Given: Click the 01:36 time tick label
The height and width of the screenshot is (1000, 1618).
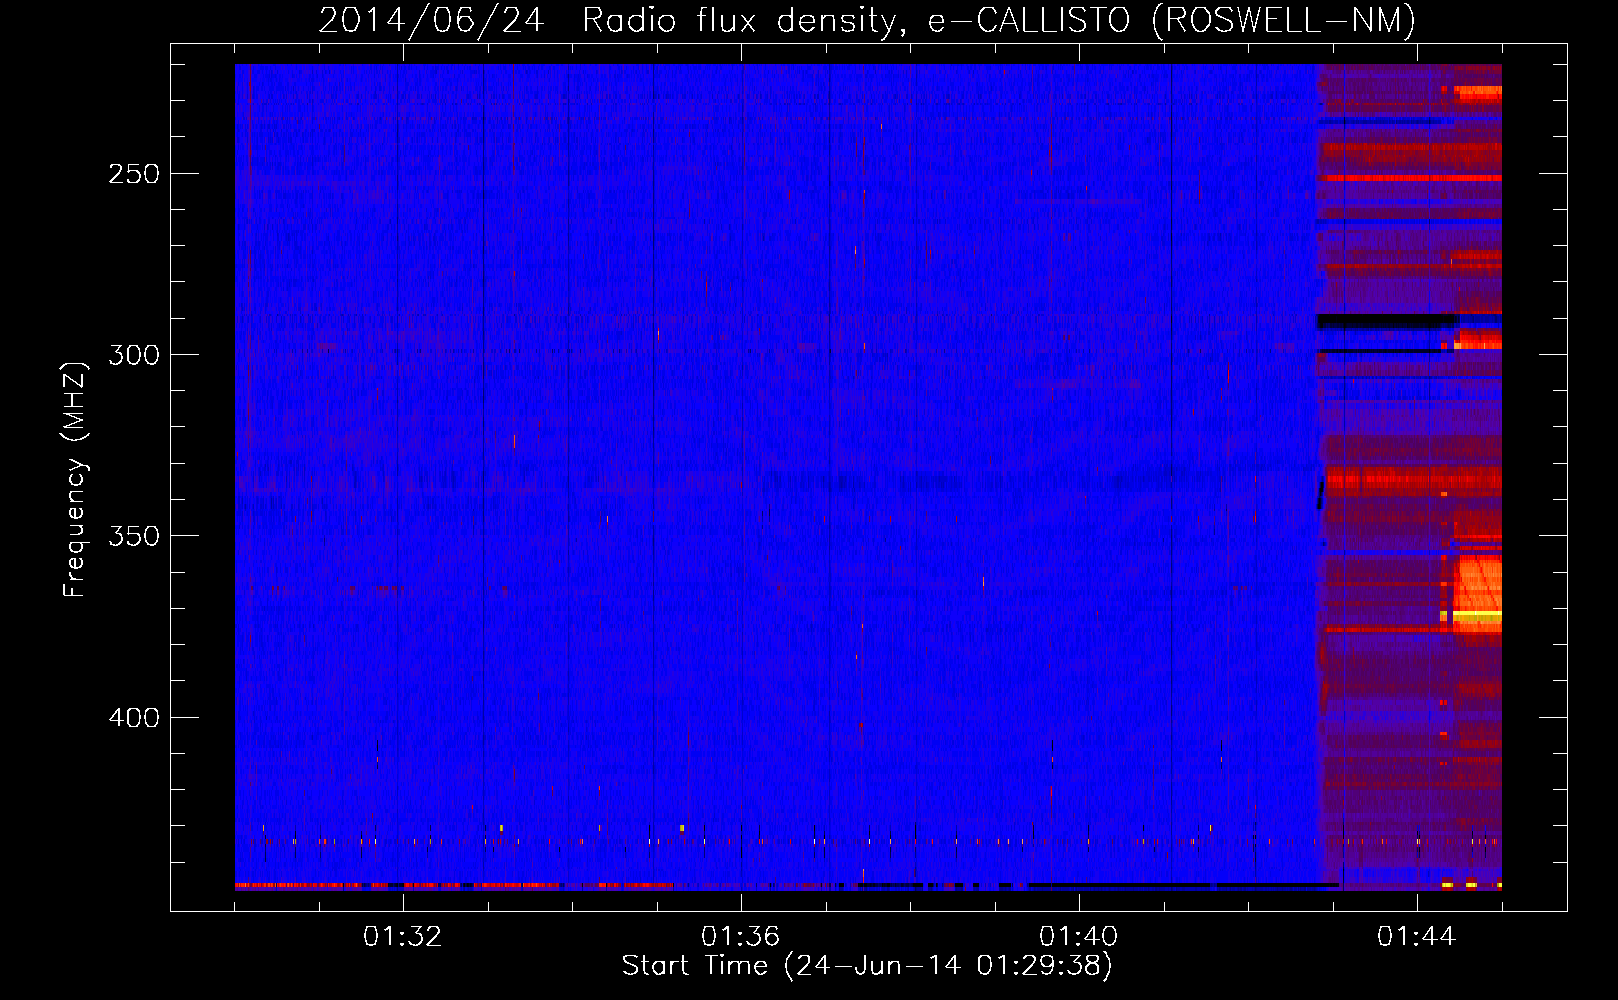Looking at the screenshot, I should (x=740, y=937).
